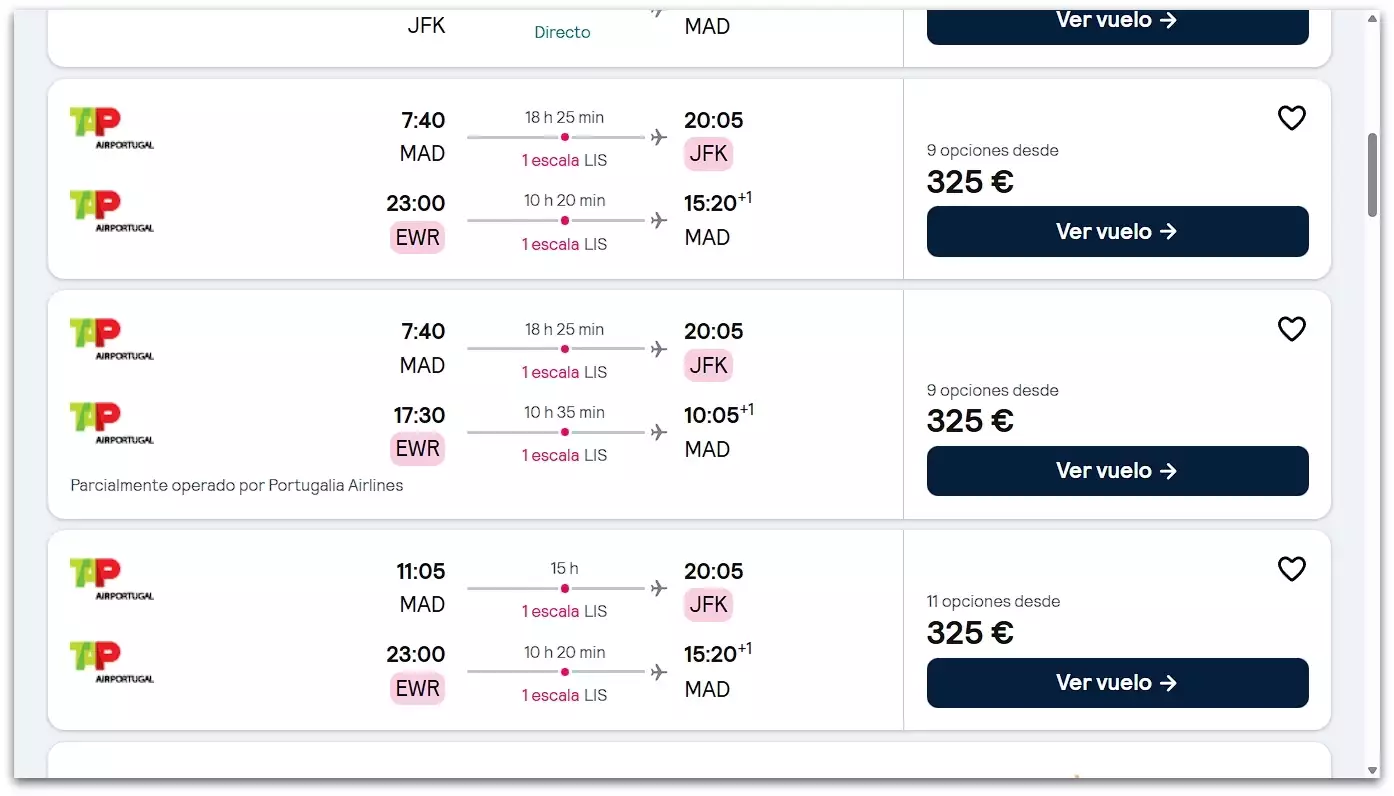Click the Directo label on the top flight
The height and width of the screenshot is (796, 1394).
[x=562, y=32]
